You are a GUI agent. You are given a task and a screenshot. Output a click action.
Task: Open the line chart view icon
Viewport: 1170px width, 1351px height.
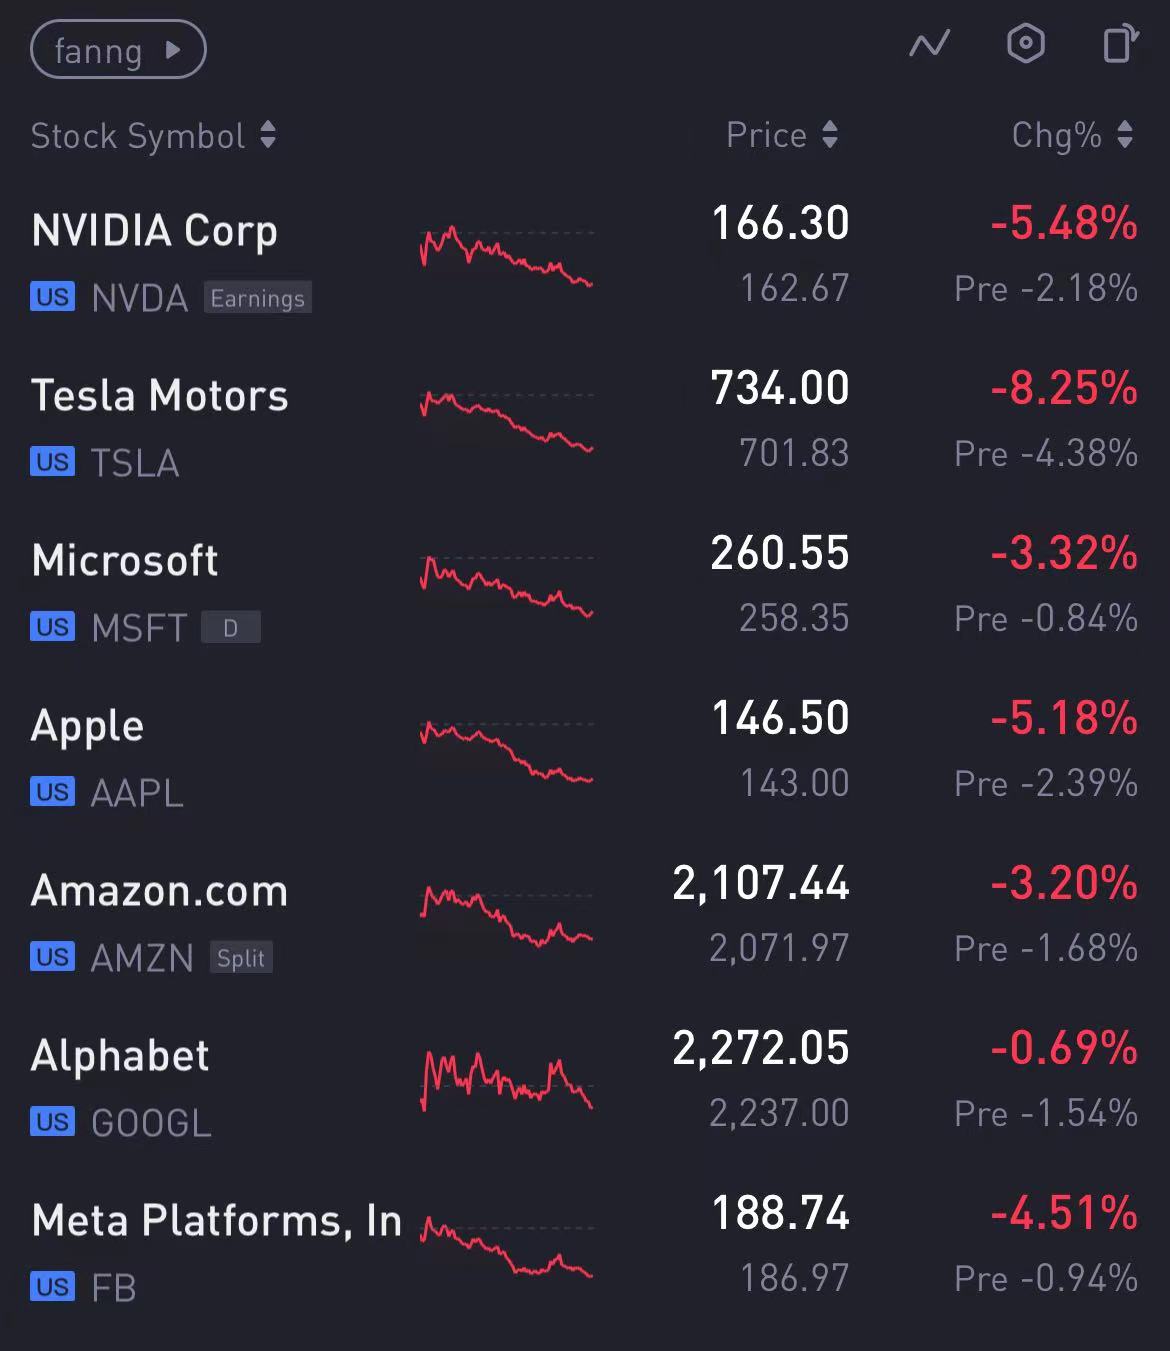929,45
